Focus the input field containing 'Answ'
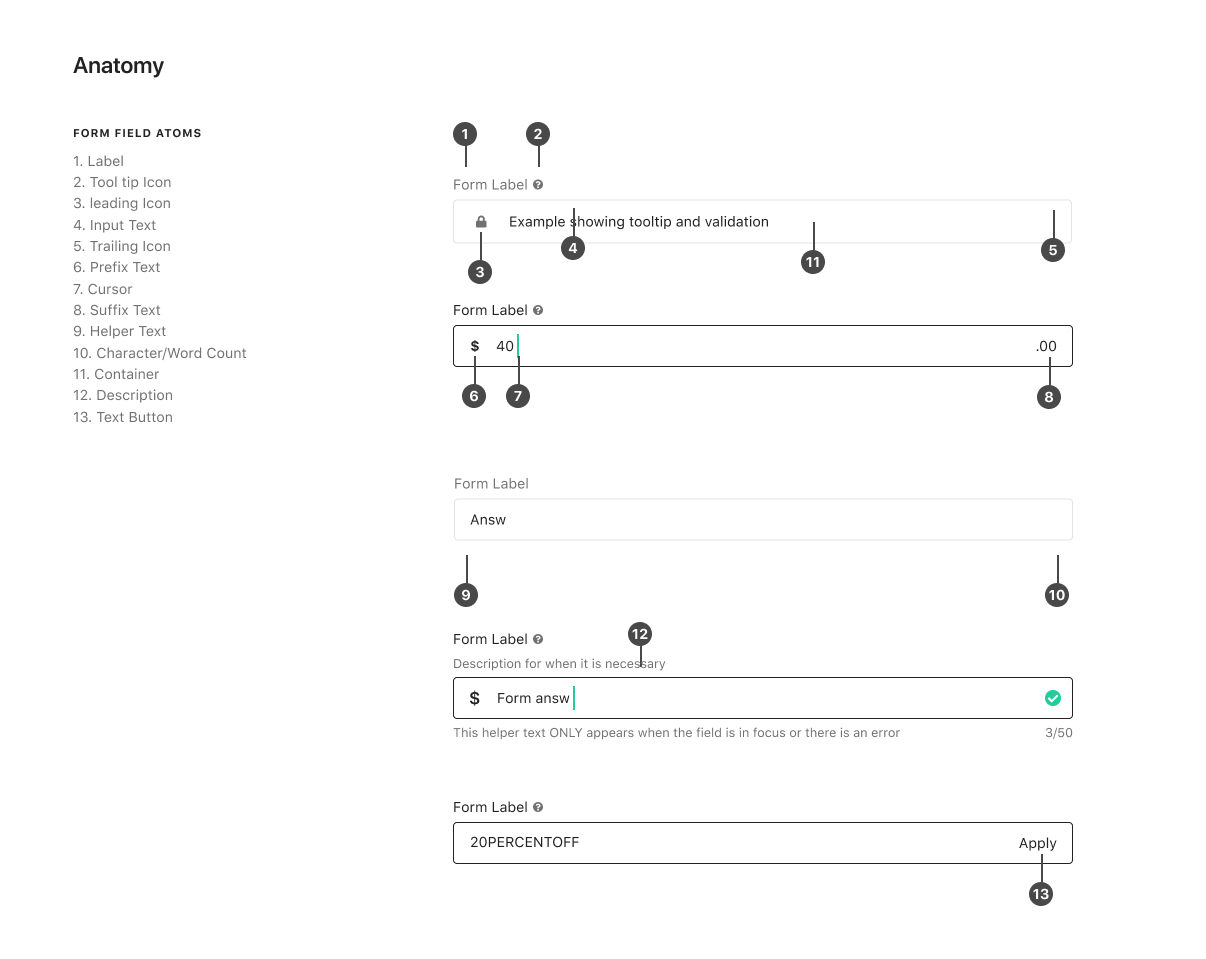Viewport: 1206px width, 959px height. point(763,520)
